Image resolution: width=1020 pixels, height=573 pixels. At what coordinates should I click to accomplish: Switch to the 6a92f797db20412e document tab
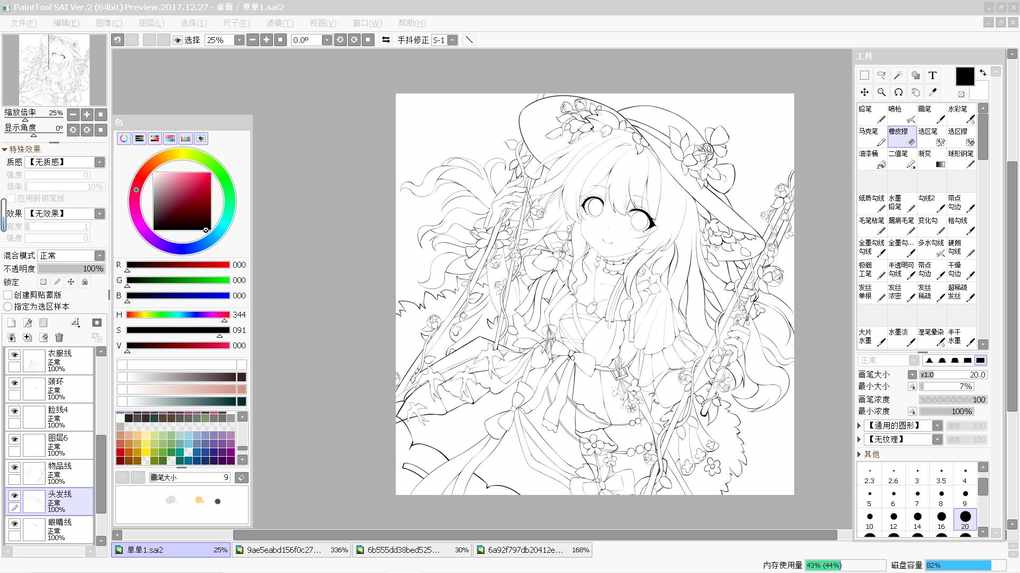533,550
